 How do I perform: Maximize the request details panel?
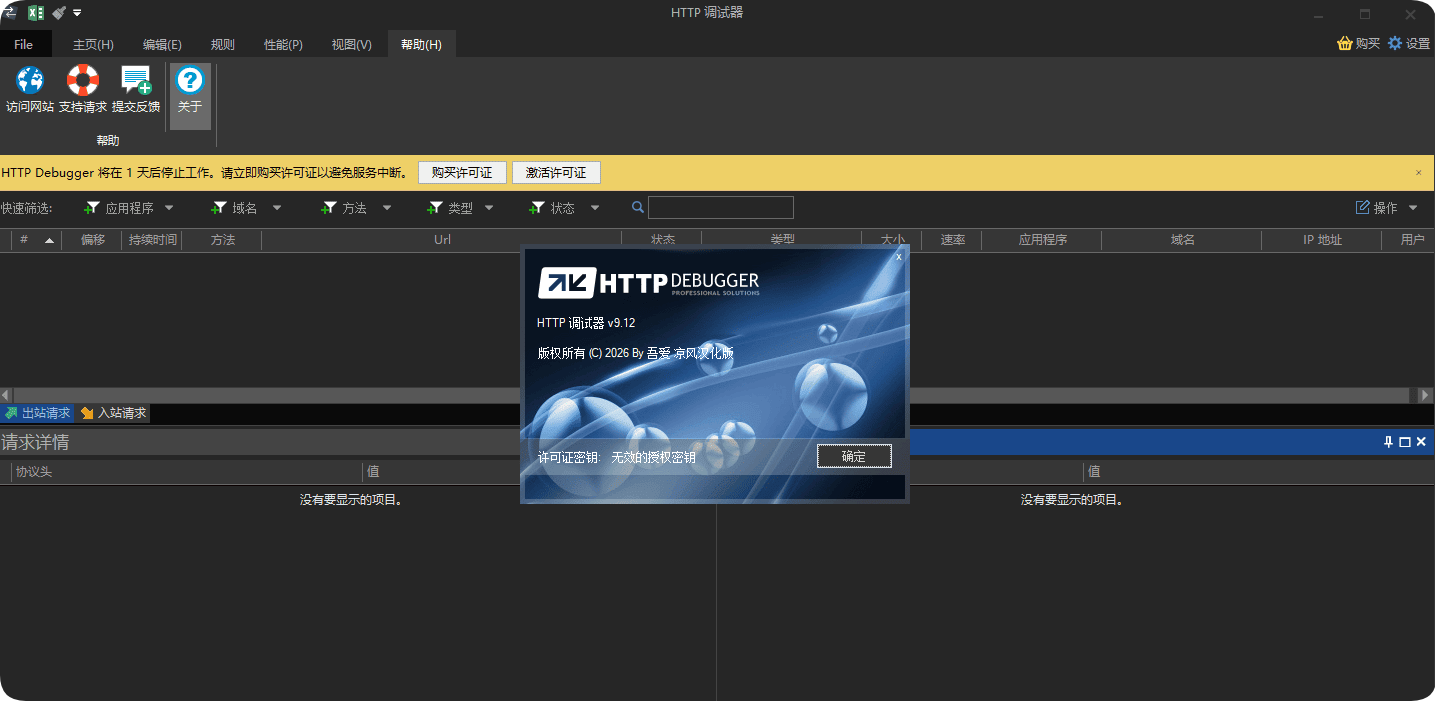pyautogui.click(x=1404, y=442)
